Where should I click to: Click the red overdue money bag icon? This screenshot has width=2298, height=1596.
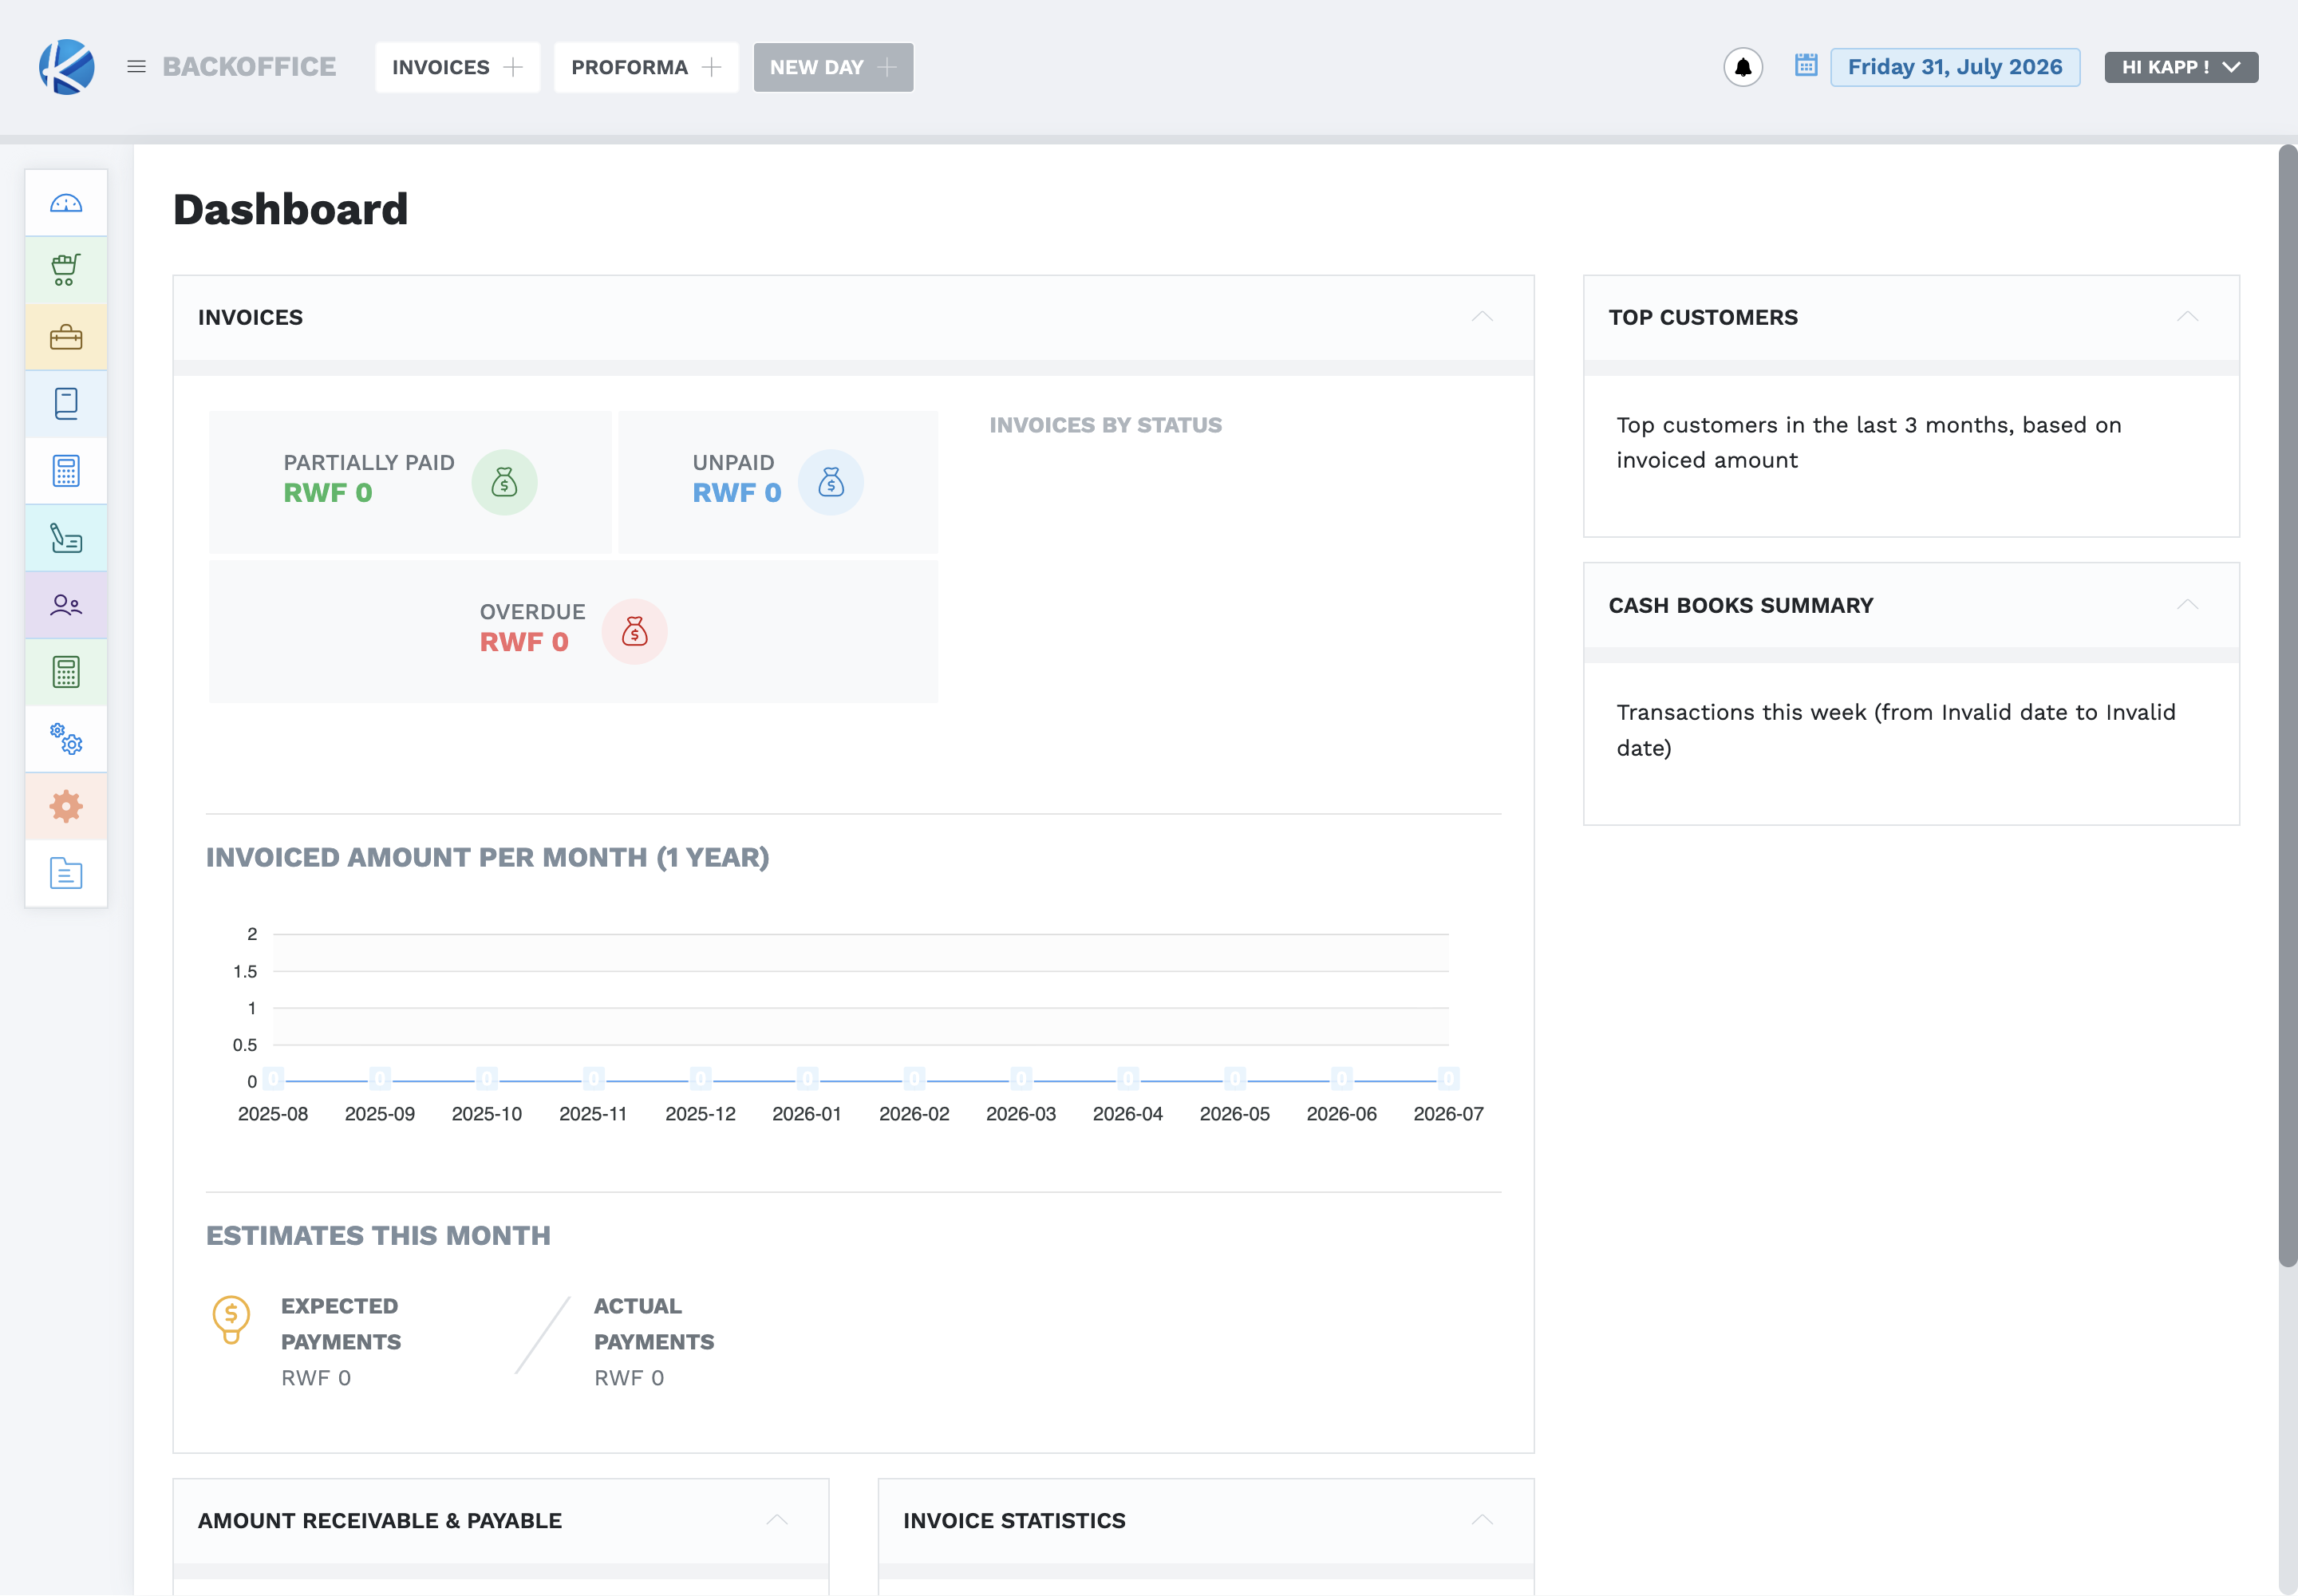click(x=635, y=632)
